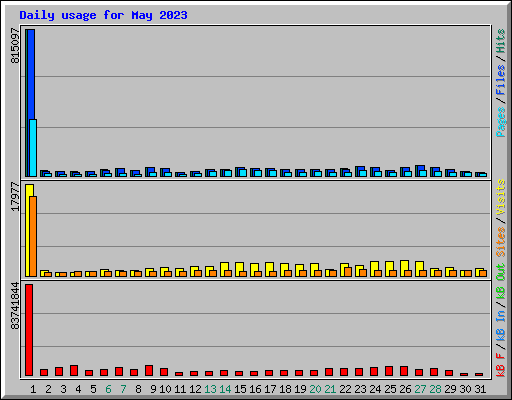Click the red kB bar for day 31

click(x=479, y=374)
